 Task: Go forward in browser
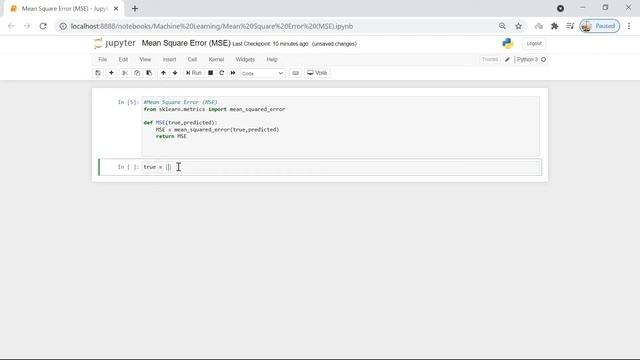pyautogui.click(x=27, y=26)
